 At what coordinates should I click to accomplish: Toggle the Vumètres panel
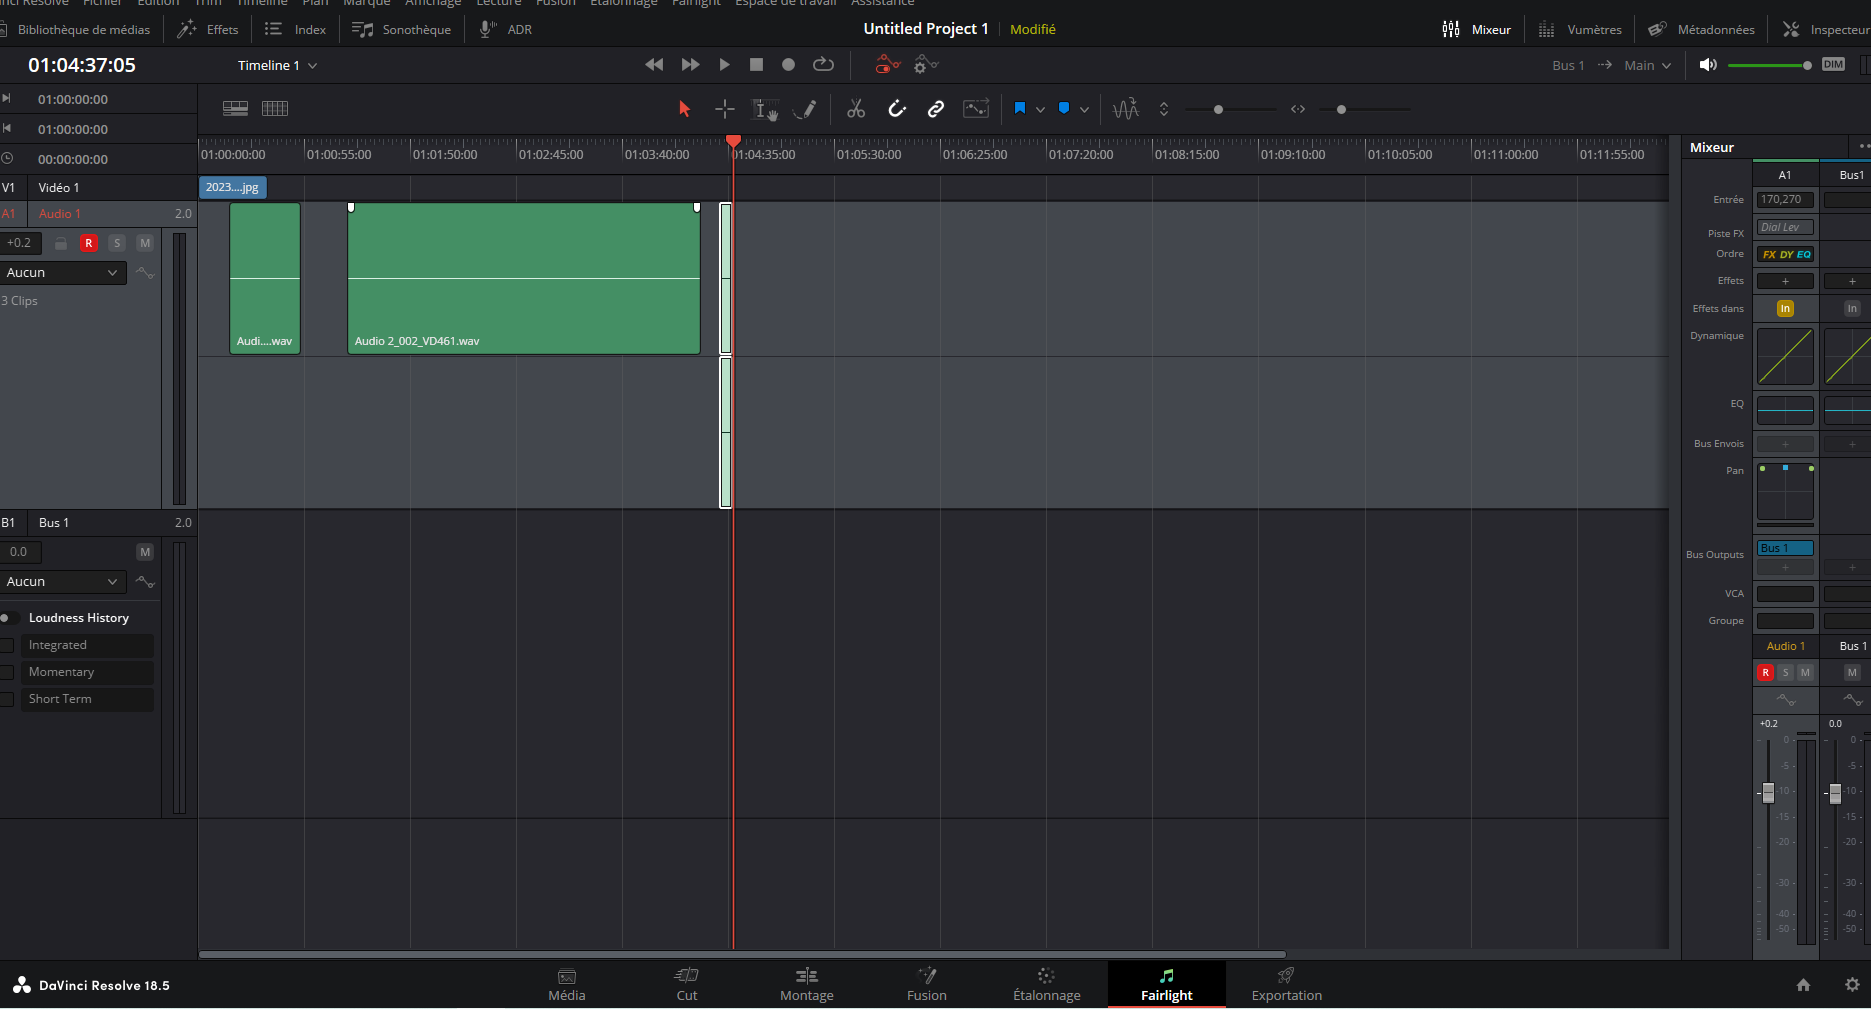click(1580, 30)
